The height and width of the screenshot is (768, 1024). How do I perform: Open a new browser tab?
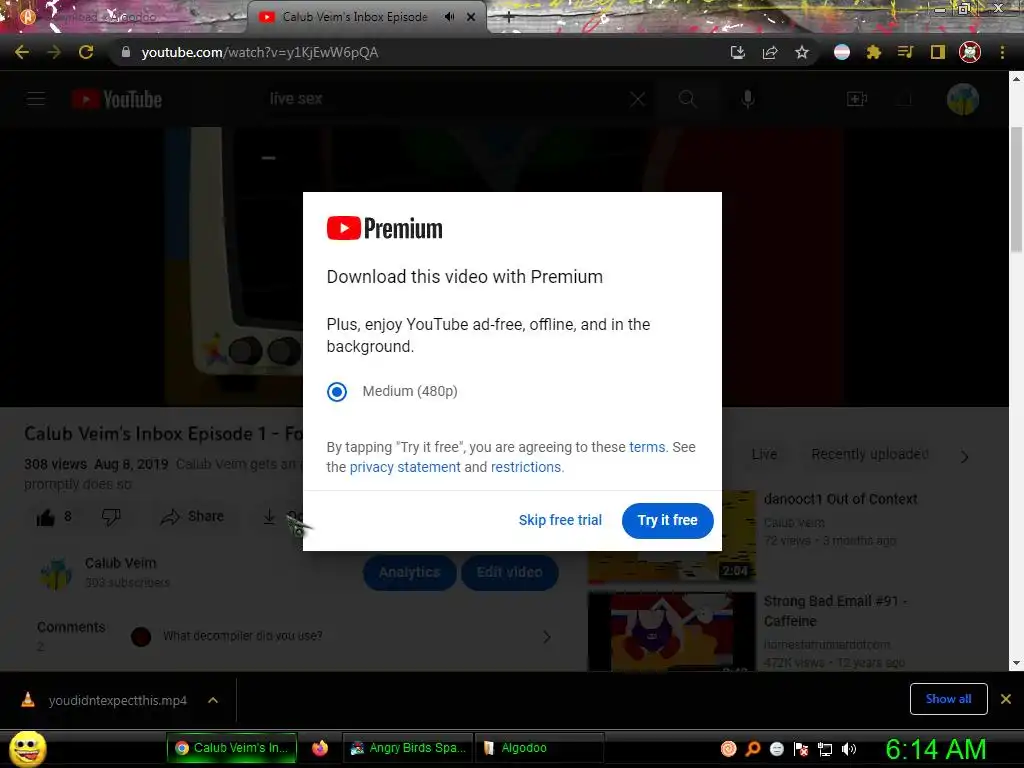pyautogui.click(x=509, y=18)
